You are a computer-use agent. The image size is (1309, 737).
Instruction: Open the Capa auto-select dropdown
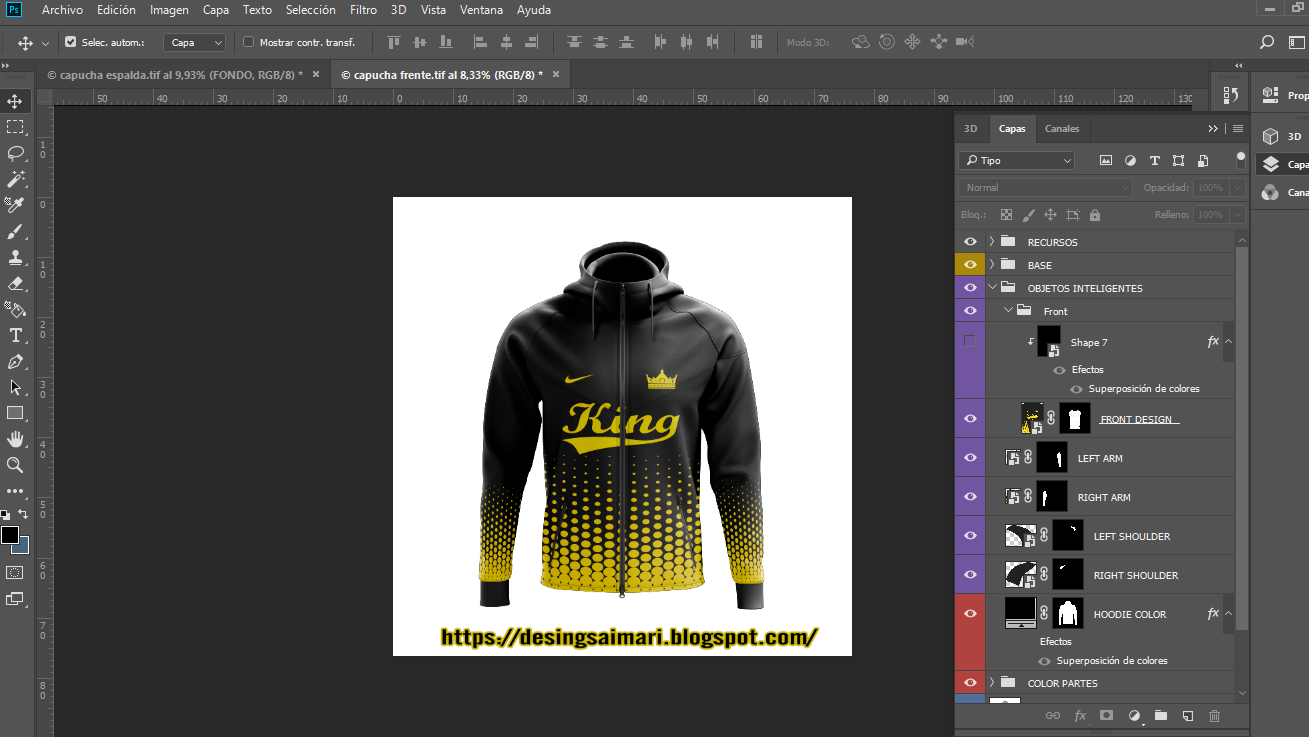pos(196,43)
